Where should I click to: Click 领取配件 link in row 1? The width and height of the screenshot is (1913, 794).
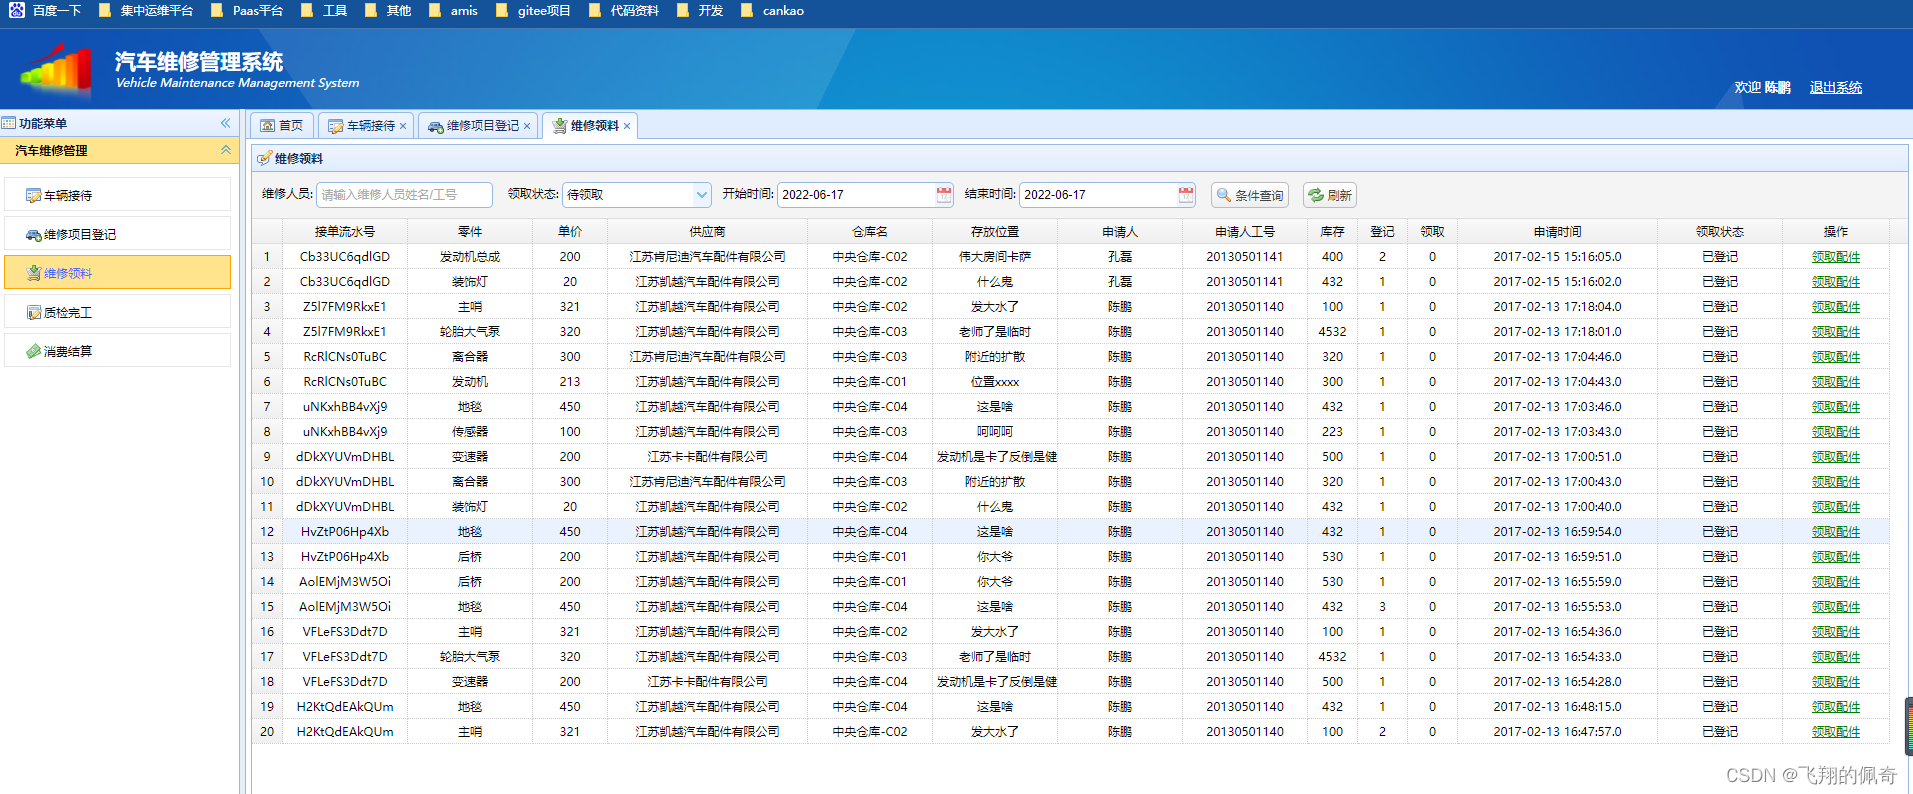pyautogui.click(x=1836, y=257)
